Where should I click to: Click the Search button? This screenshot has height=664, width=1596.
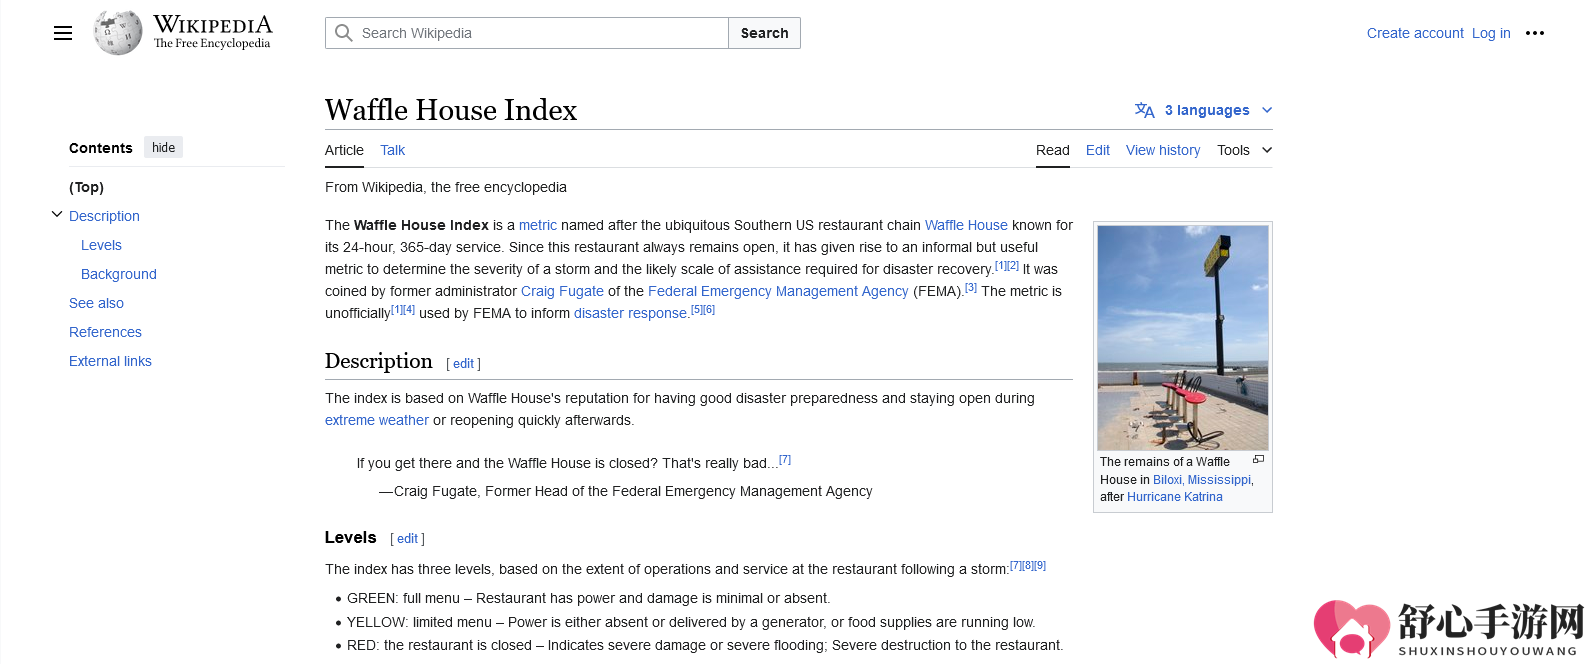[764, 33]
